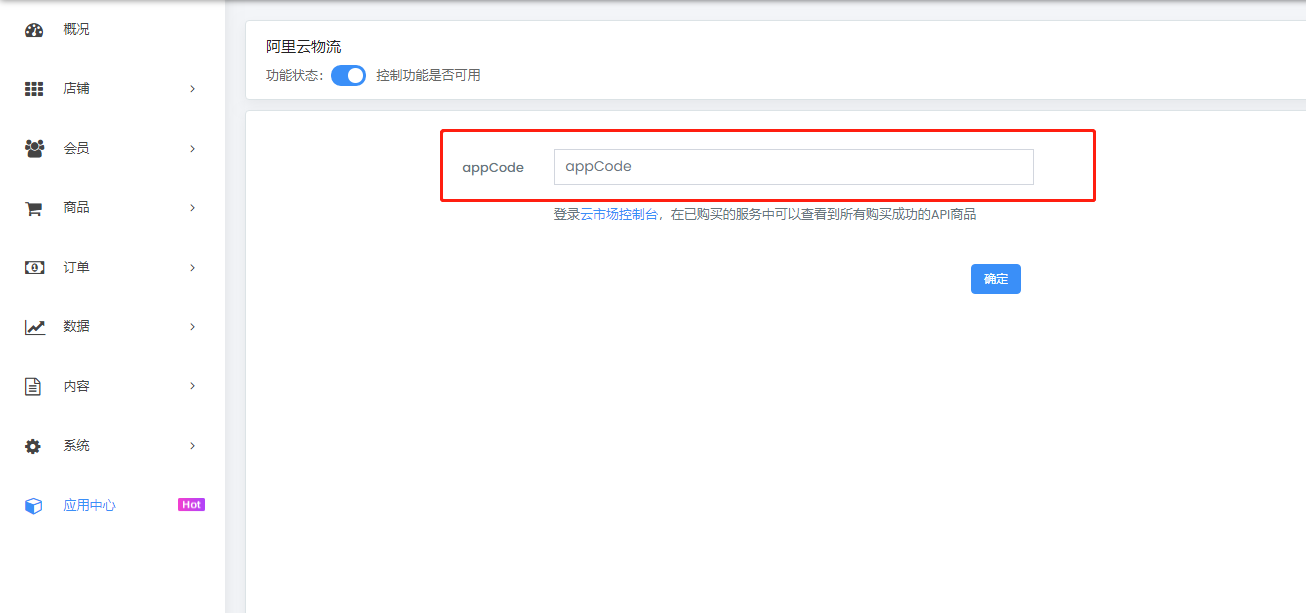Select the 会员 members icon
1306x613 pixels.
pyautogui.click(x=34, y=147)
